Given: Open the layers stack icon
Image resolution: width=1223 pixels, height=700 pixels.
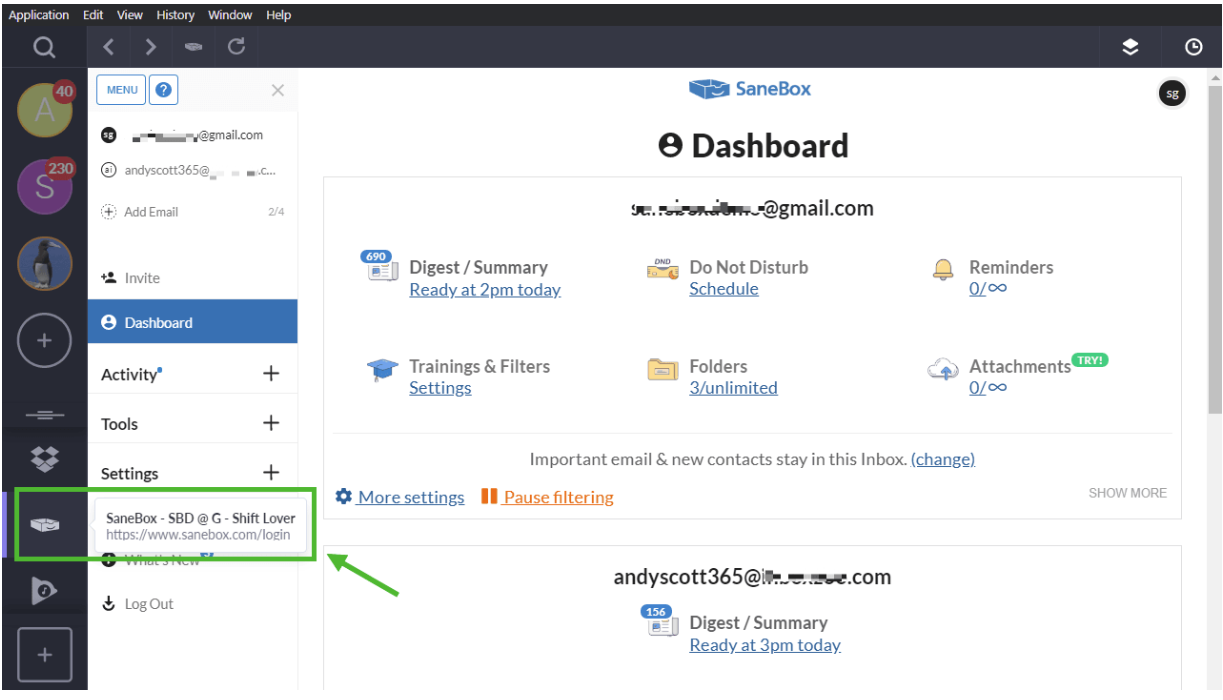Looking at the screenshot, I should [x=1130, y=47].
